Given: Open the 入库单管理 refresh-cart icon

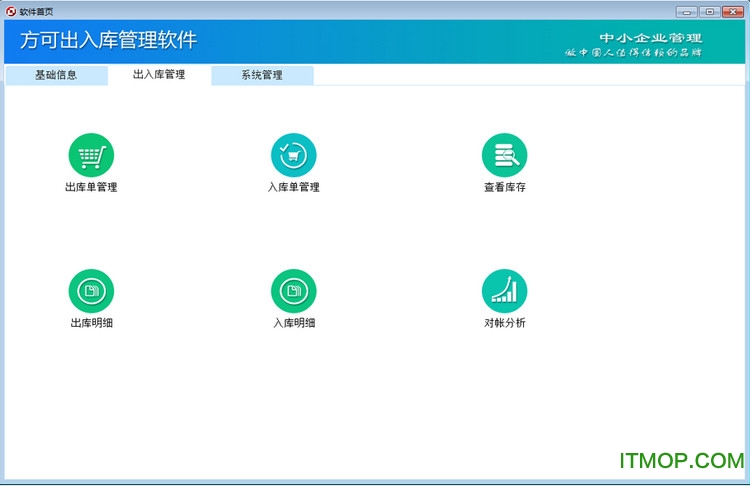Looking at the screenshot, I should pyautogui.click(x=294, y=155).
